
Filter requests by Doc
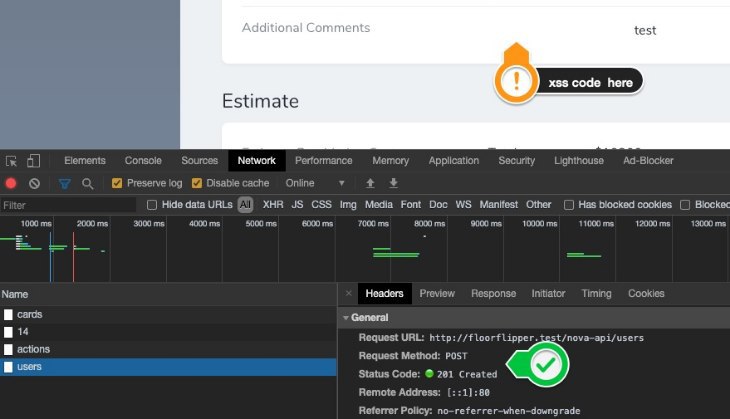point(438,205)
